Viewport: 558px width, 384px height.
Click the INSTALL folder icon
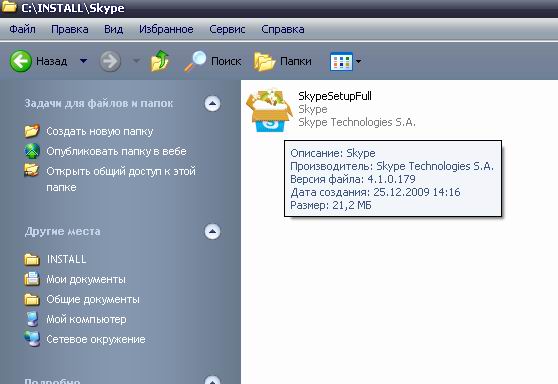[x=32, y=259]
